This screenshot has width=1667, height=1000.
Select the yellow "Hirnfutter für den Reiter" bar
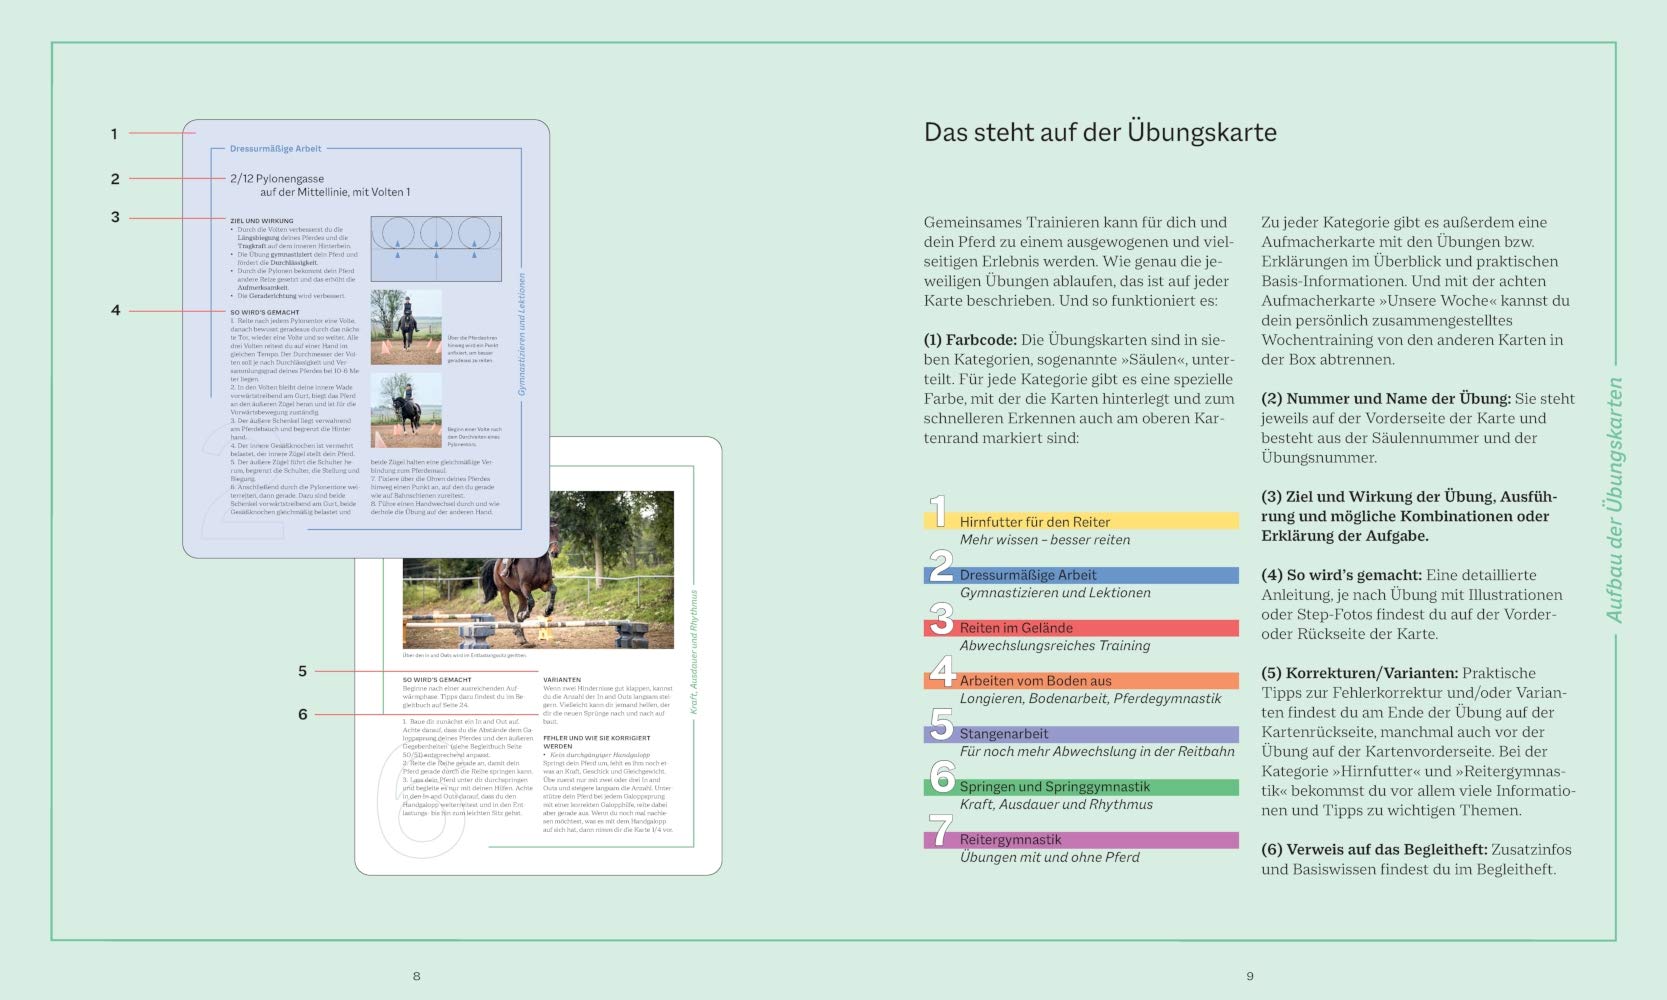point(1081,521)
